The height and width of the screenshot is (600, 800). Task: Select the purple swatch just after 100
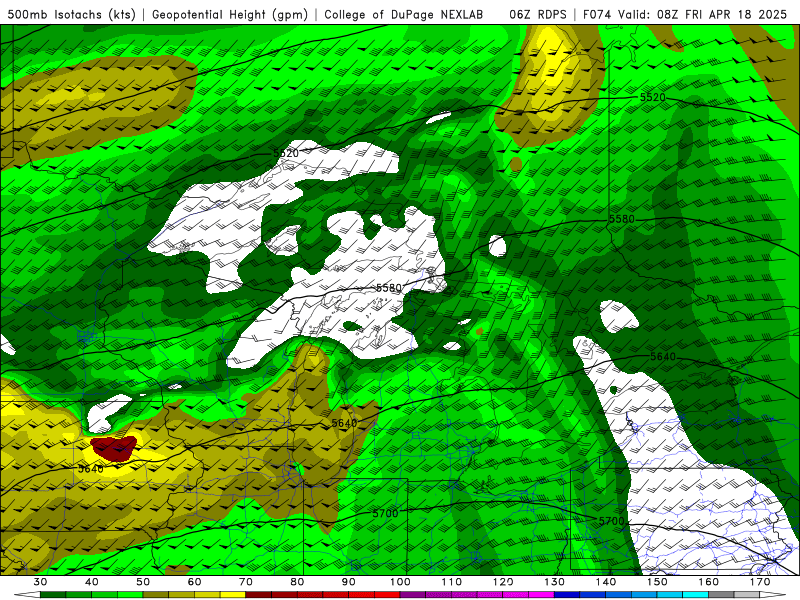(413, 595)
